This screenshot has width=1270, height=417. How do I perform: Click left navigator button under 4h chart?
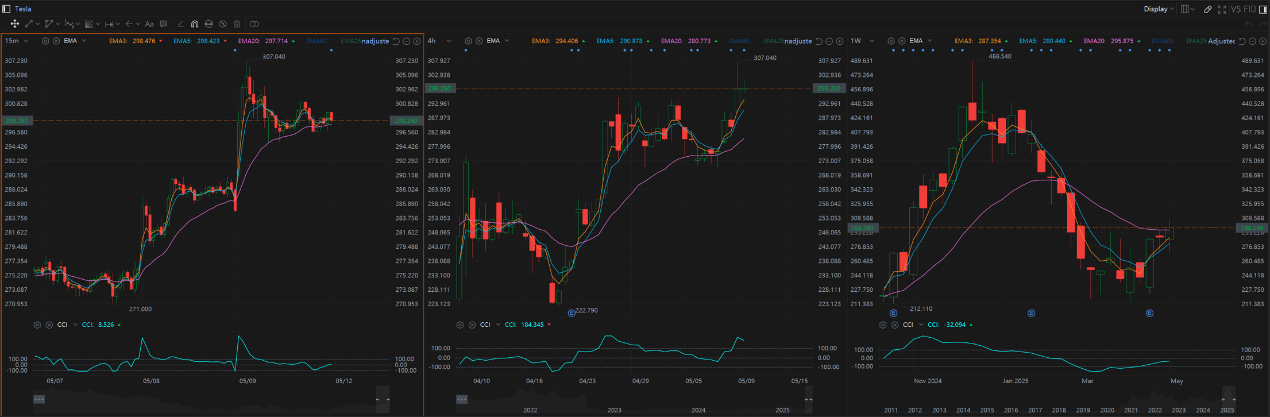(x=462, y=399)
